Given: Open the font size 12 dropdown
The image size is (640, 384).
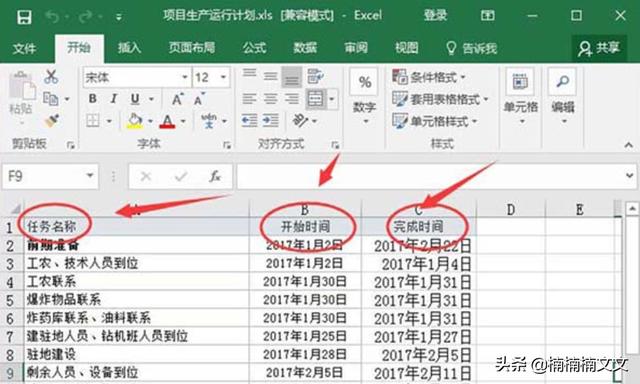Looking at the screenshot, I should [x=223, y=77].
